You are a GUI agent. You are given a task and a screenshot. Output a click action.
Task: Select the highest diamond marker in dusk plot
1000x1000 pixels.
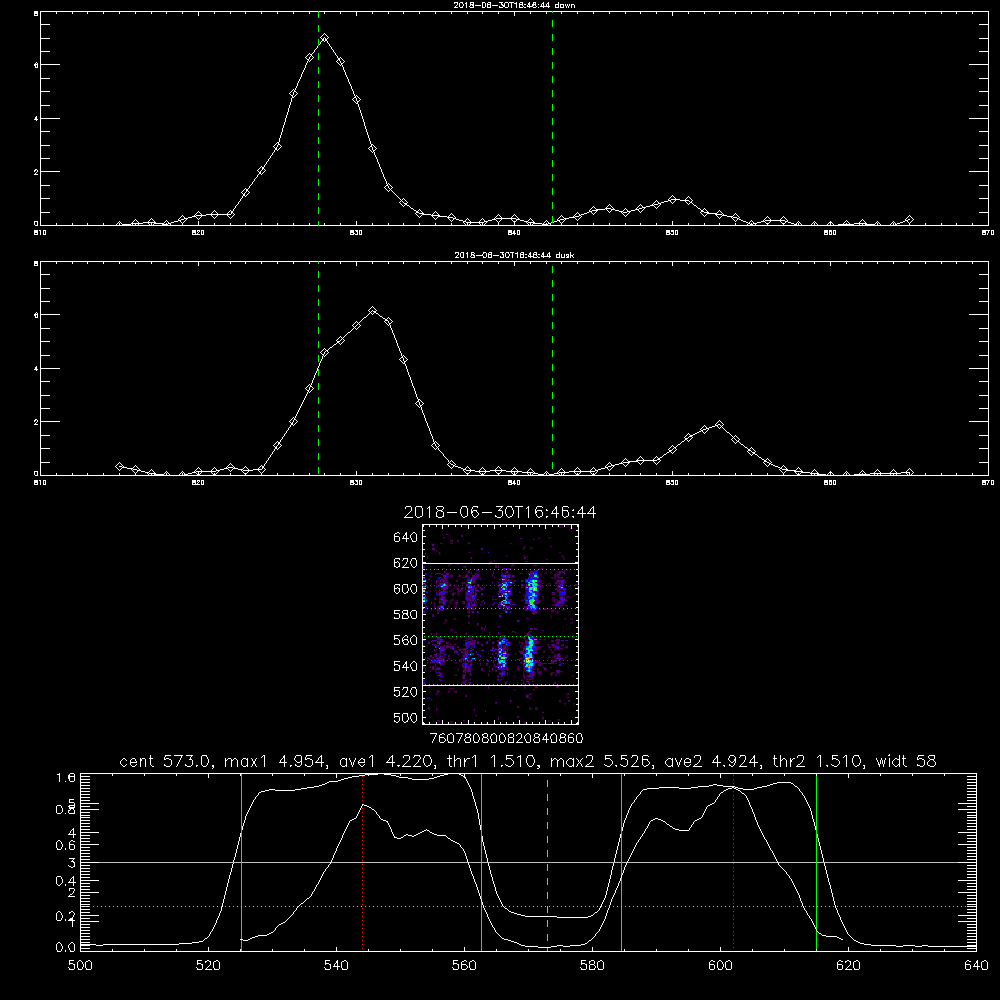tap(373, 311)
